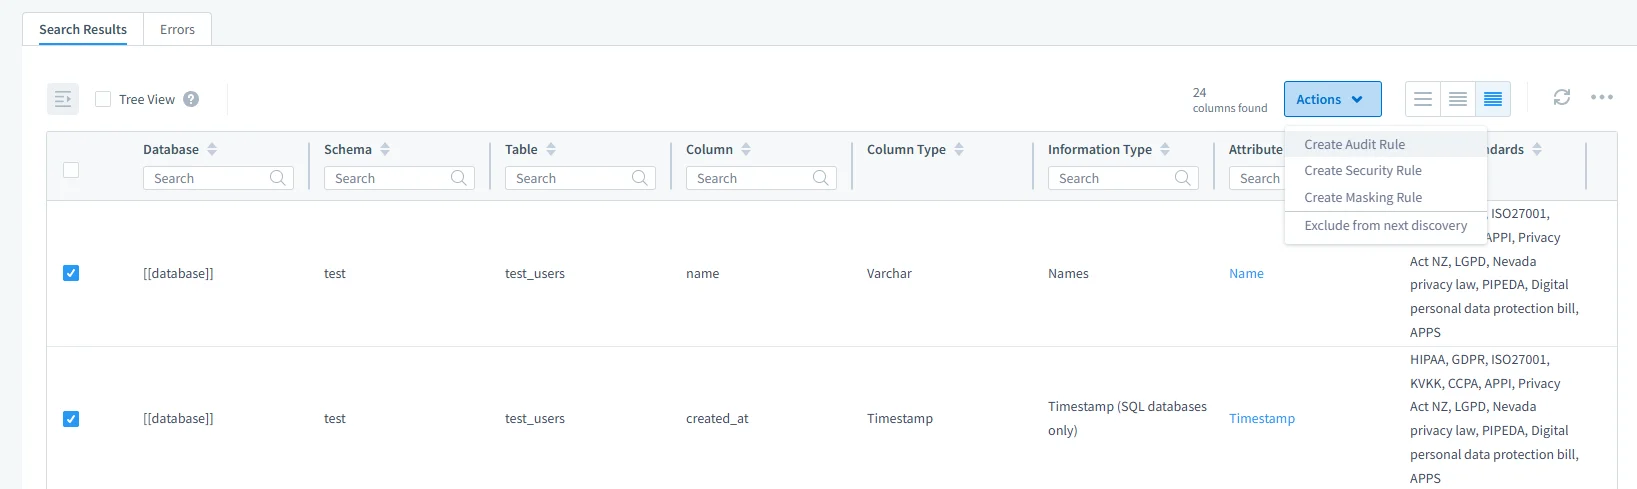
Task: Sort by the Database column
Action: point(212,149)
